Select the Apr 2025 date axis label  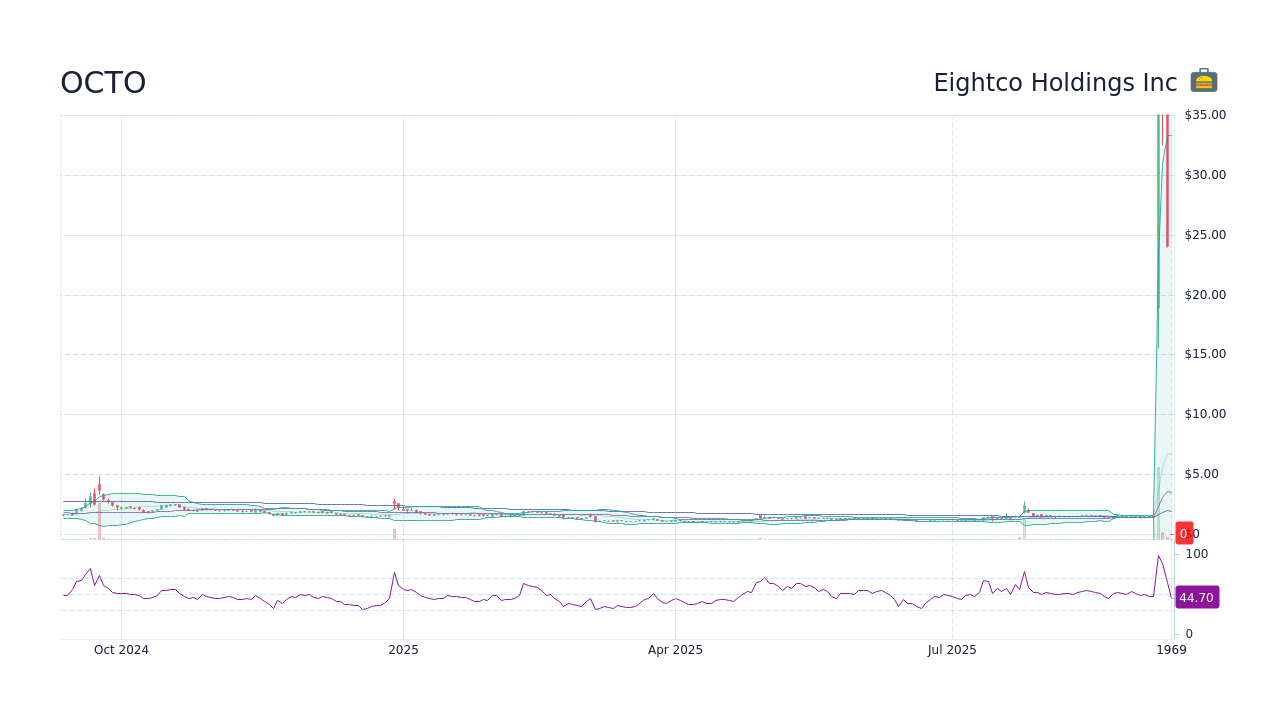[675, 649]
